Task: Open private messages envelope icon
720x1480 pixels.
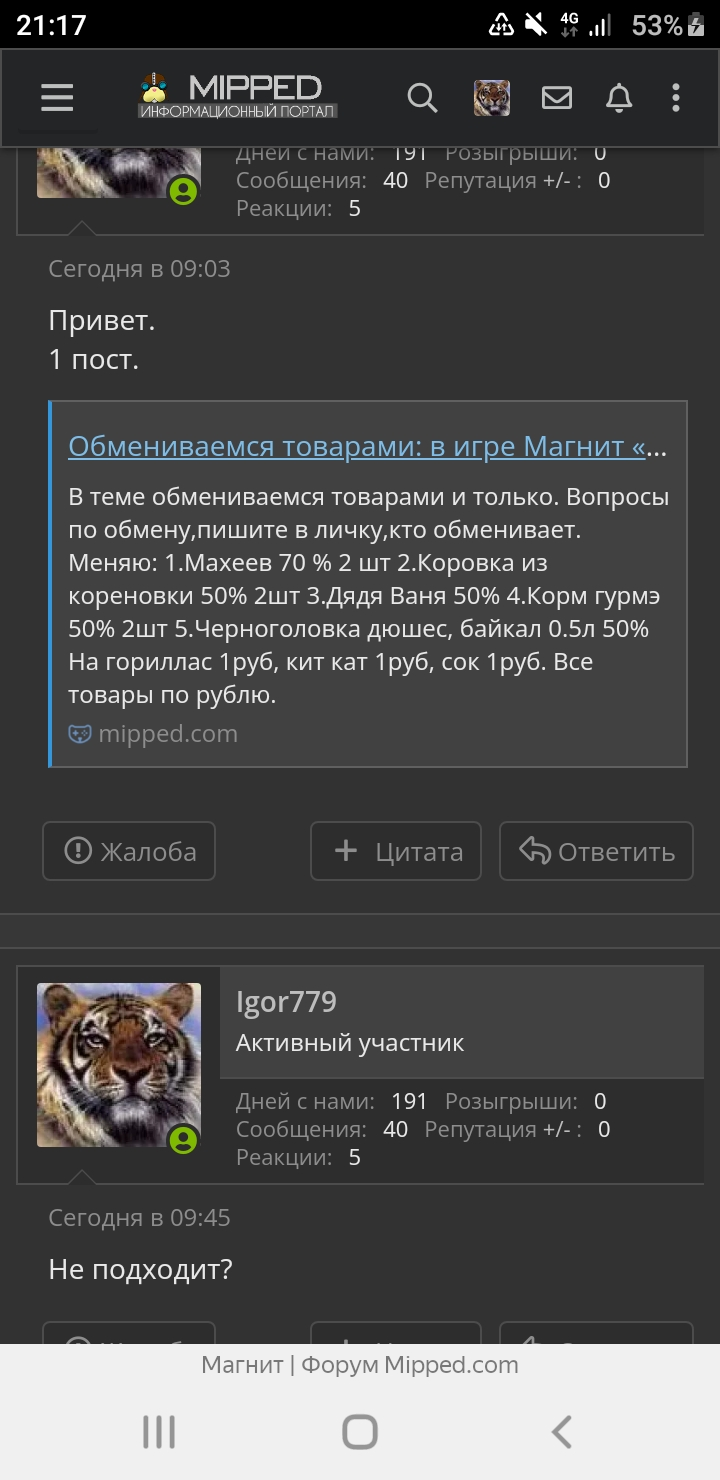Action: [557, 98]
